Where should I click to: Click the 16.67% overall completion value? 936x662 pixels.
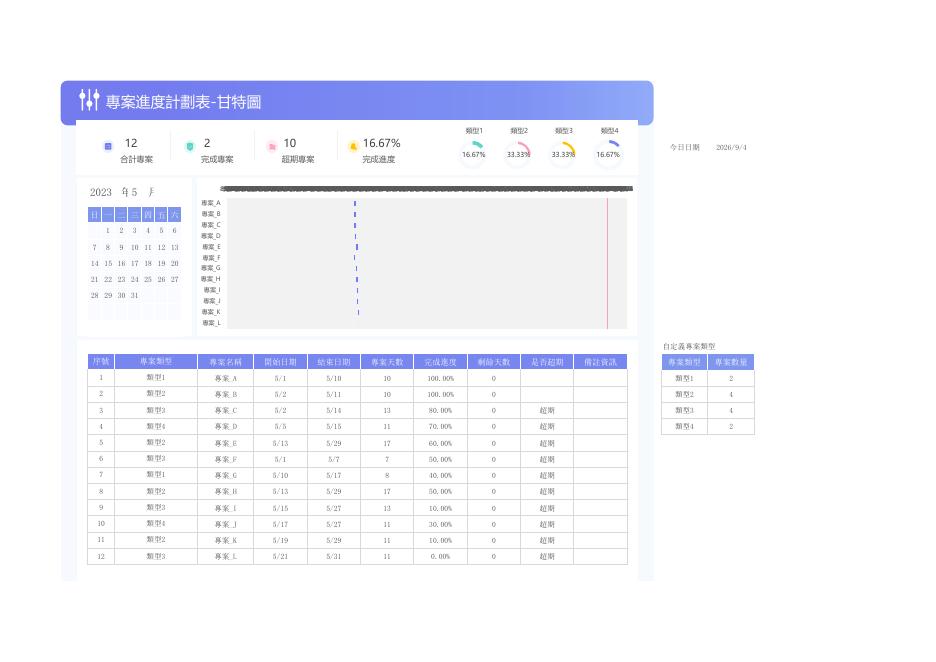tap(381, 143)
